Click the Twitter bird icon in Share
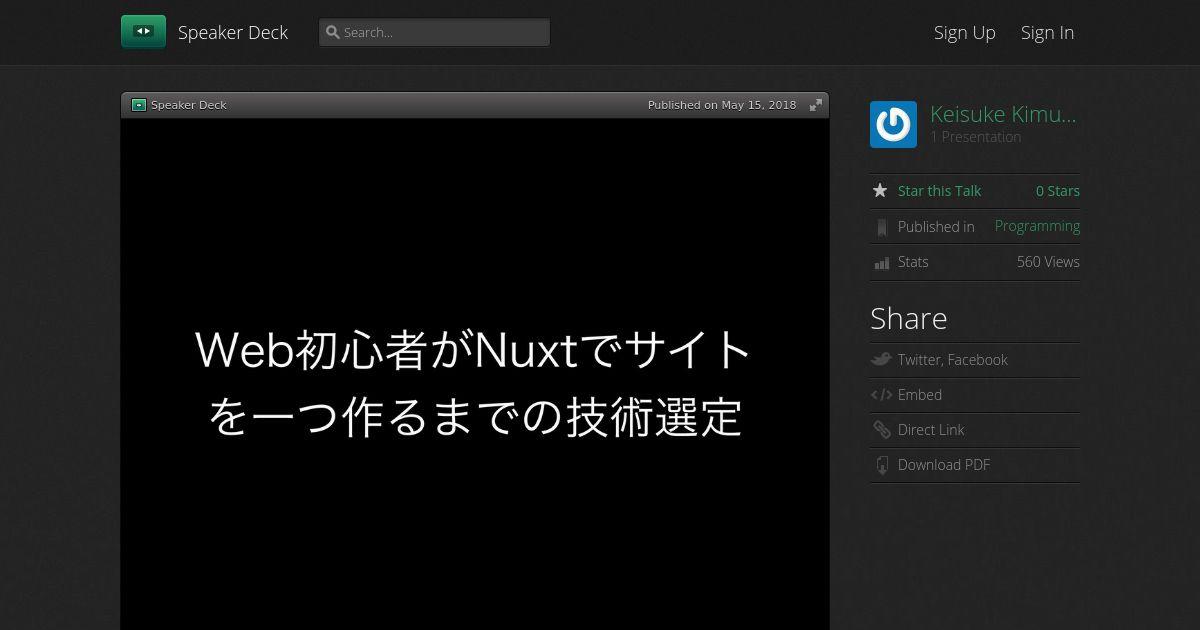 click(881, 359)
